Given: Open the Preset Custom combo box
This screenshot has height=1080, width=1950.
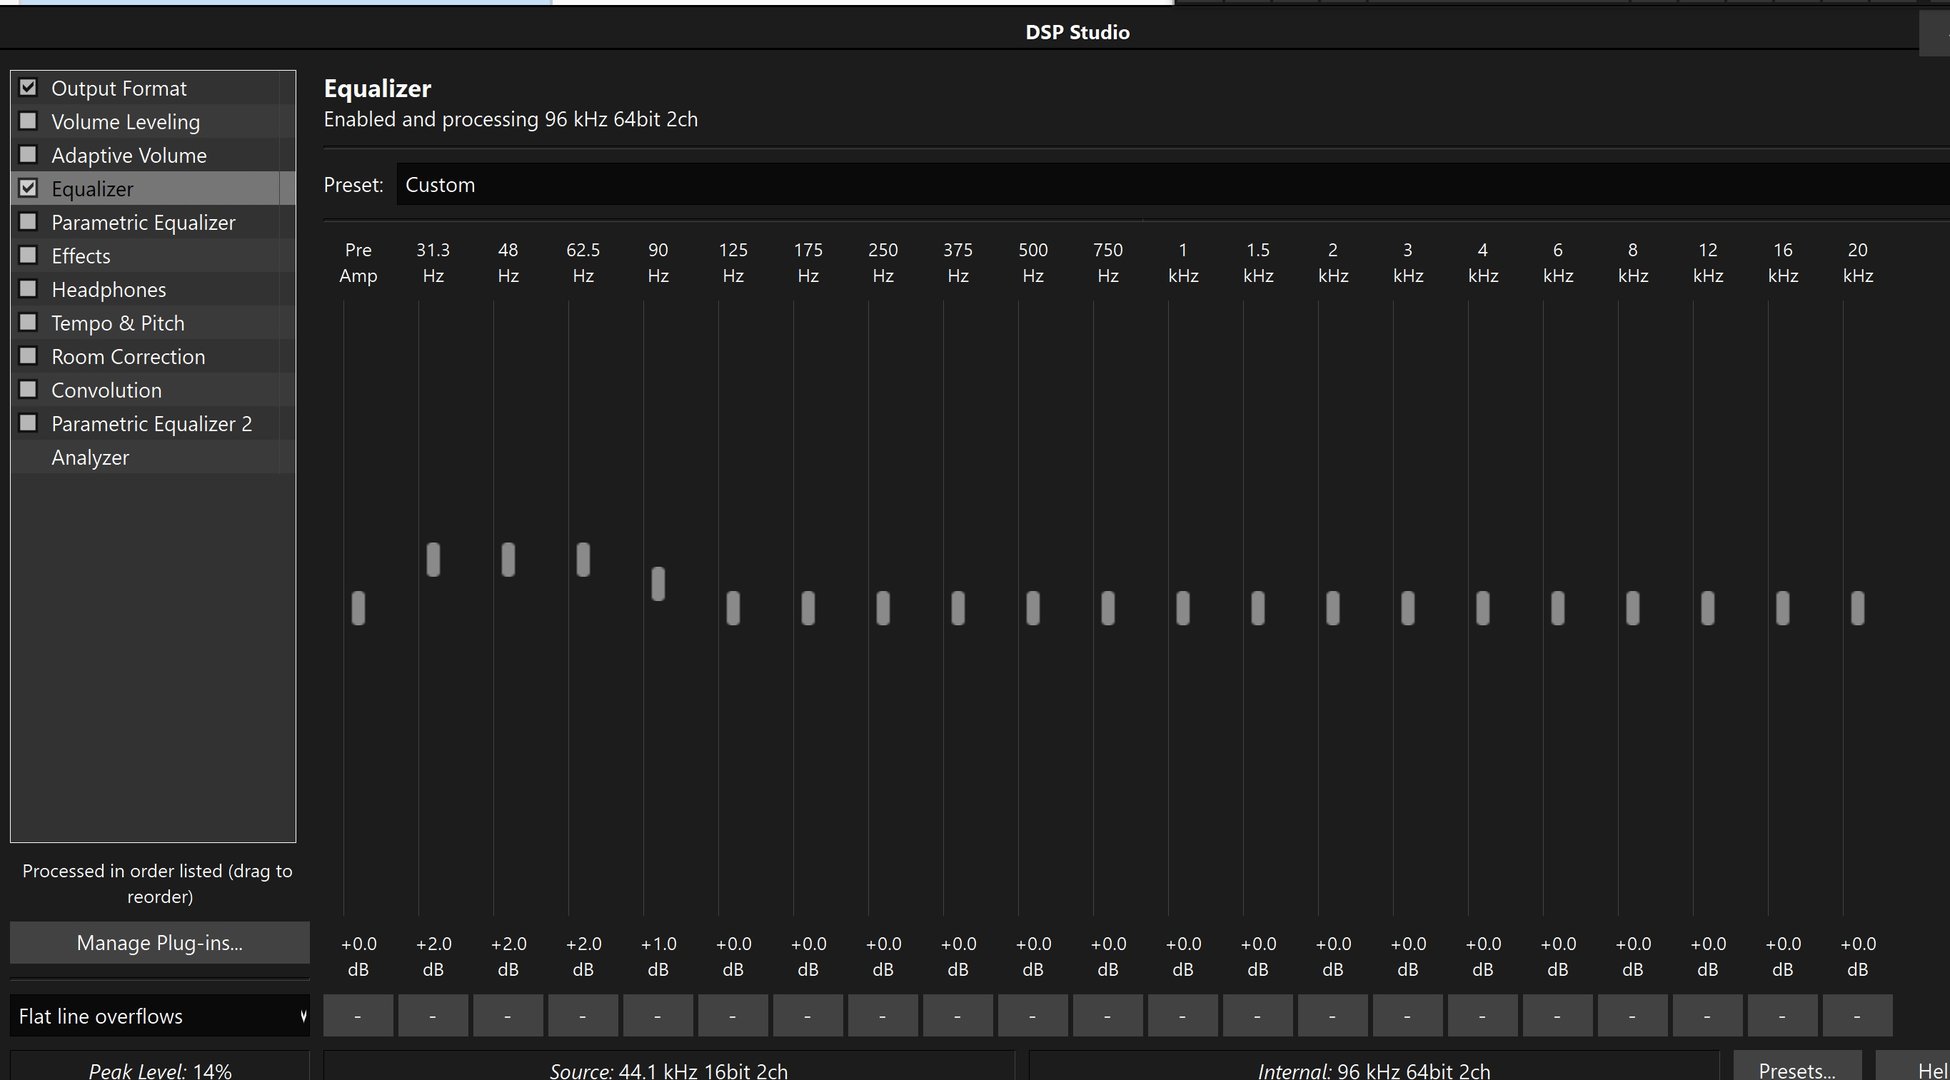Looking at the screenshot, I should tap(1170, 185).
